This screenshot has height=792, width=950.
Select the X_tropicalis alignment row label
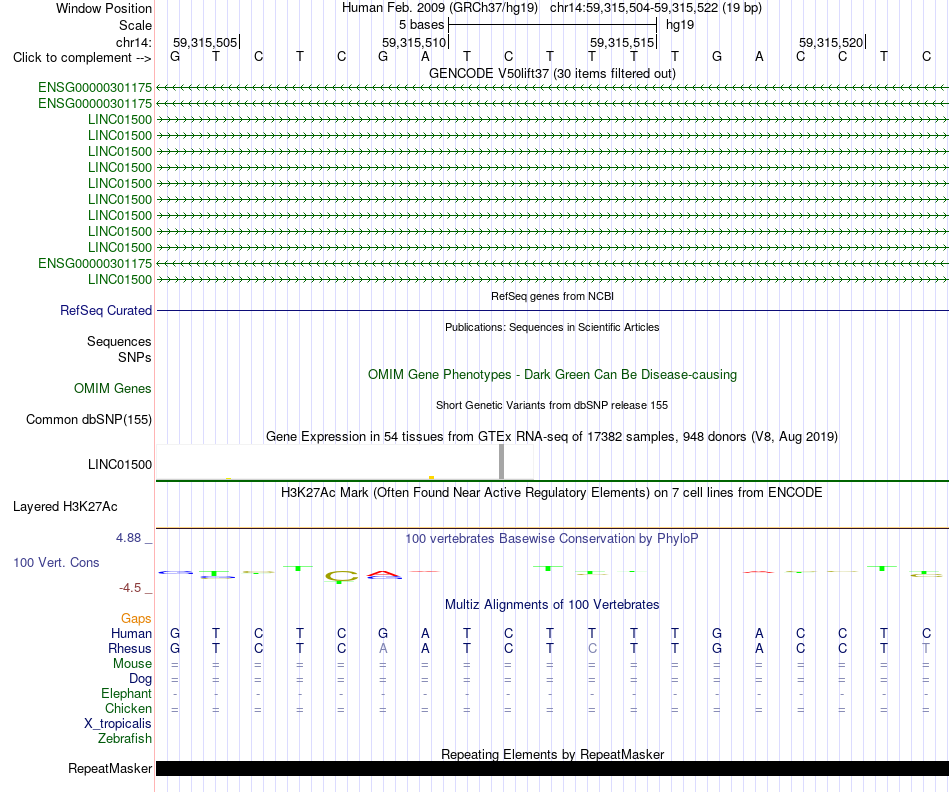pyautogui.click(x=118, y=724)
